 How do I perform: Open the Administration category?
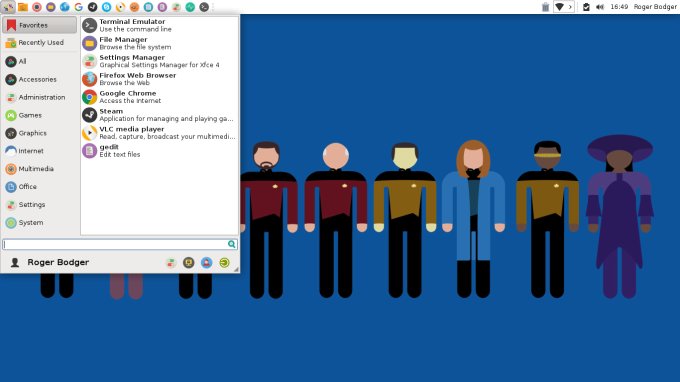39,97
